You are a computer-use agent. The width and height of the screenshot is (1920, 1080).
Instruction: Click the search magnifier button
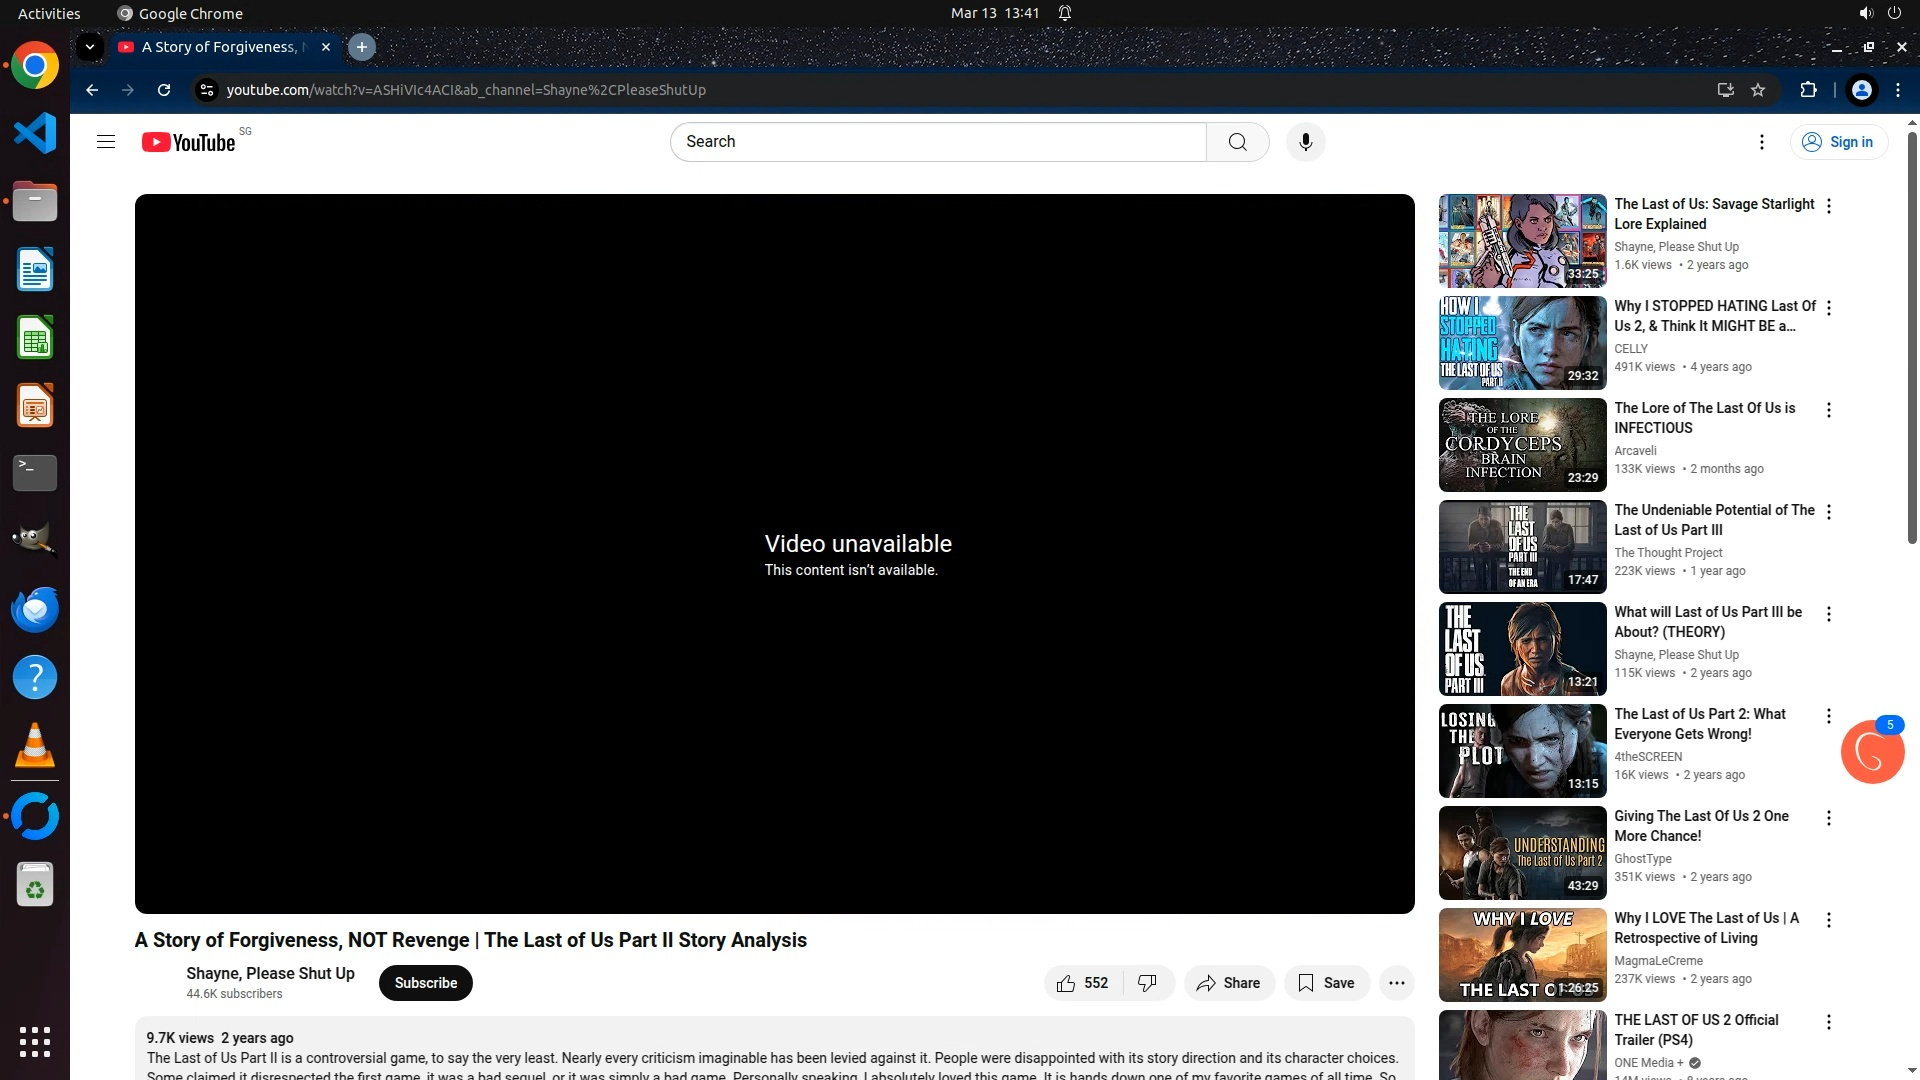1237,142
